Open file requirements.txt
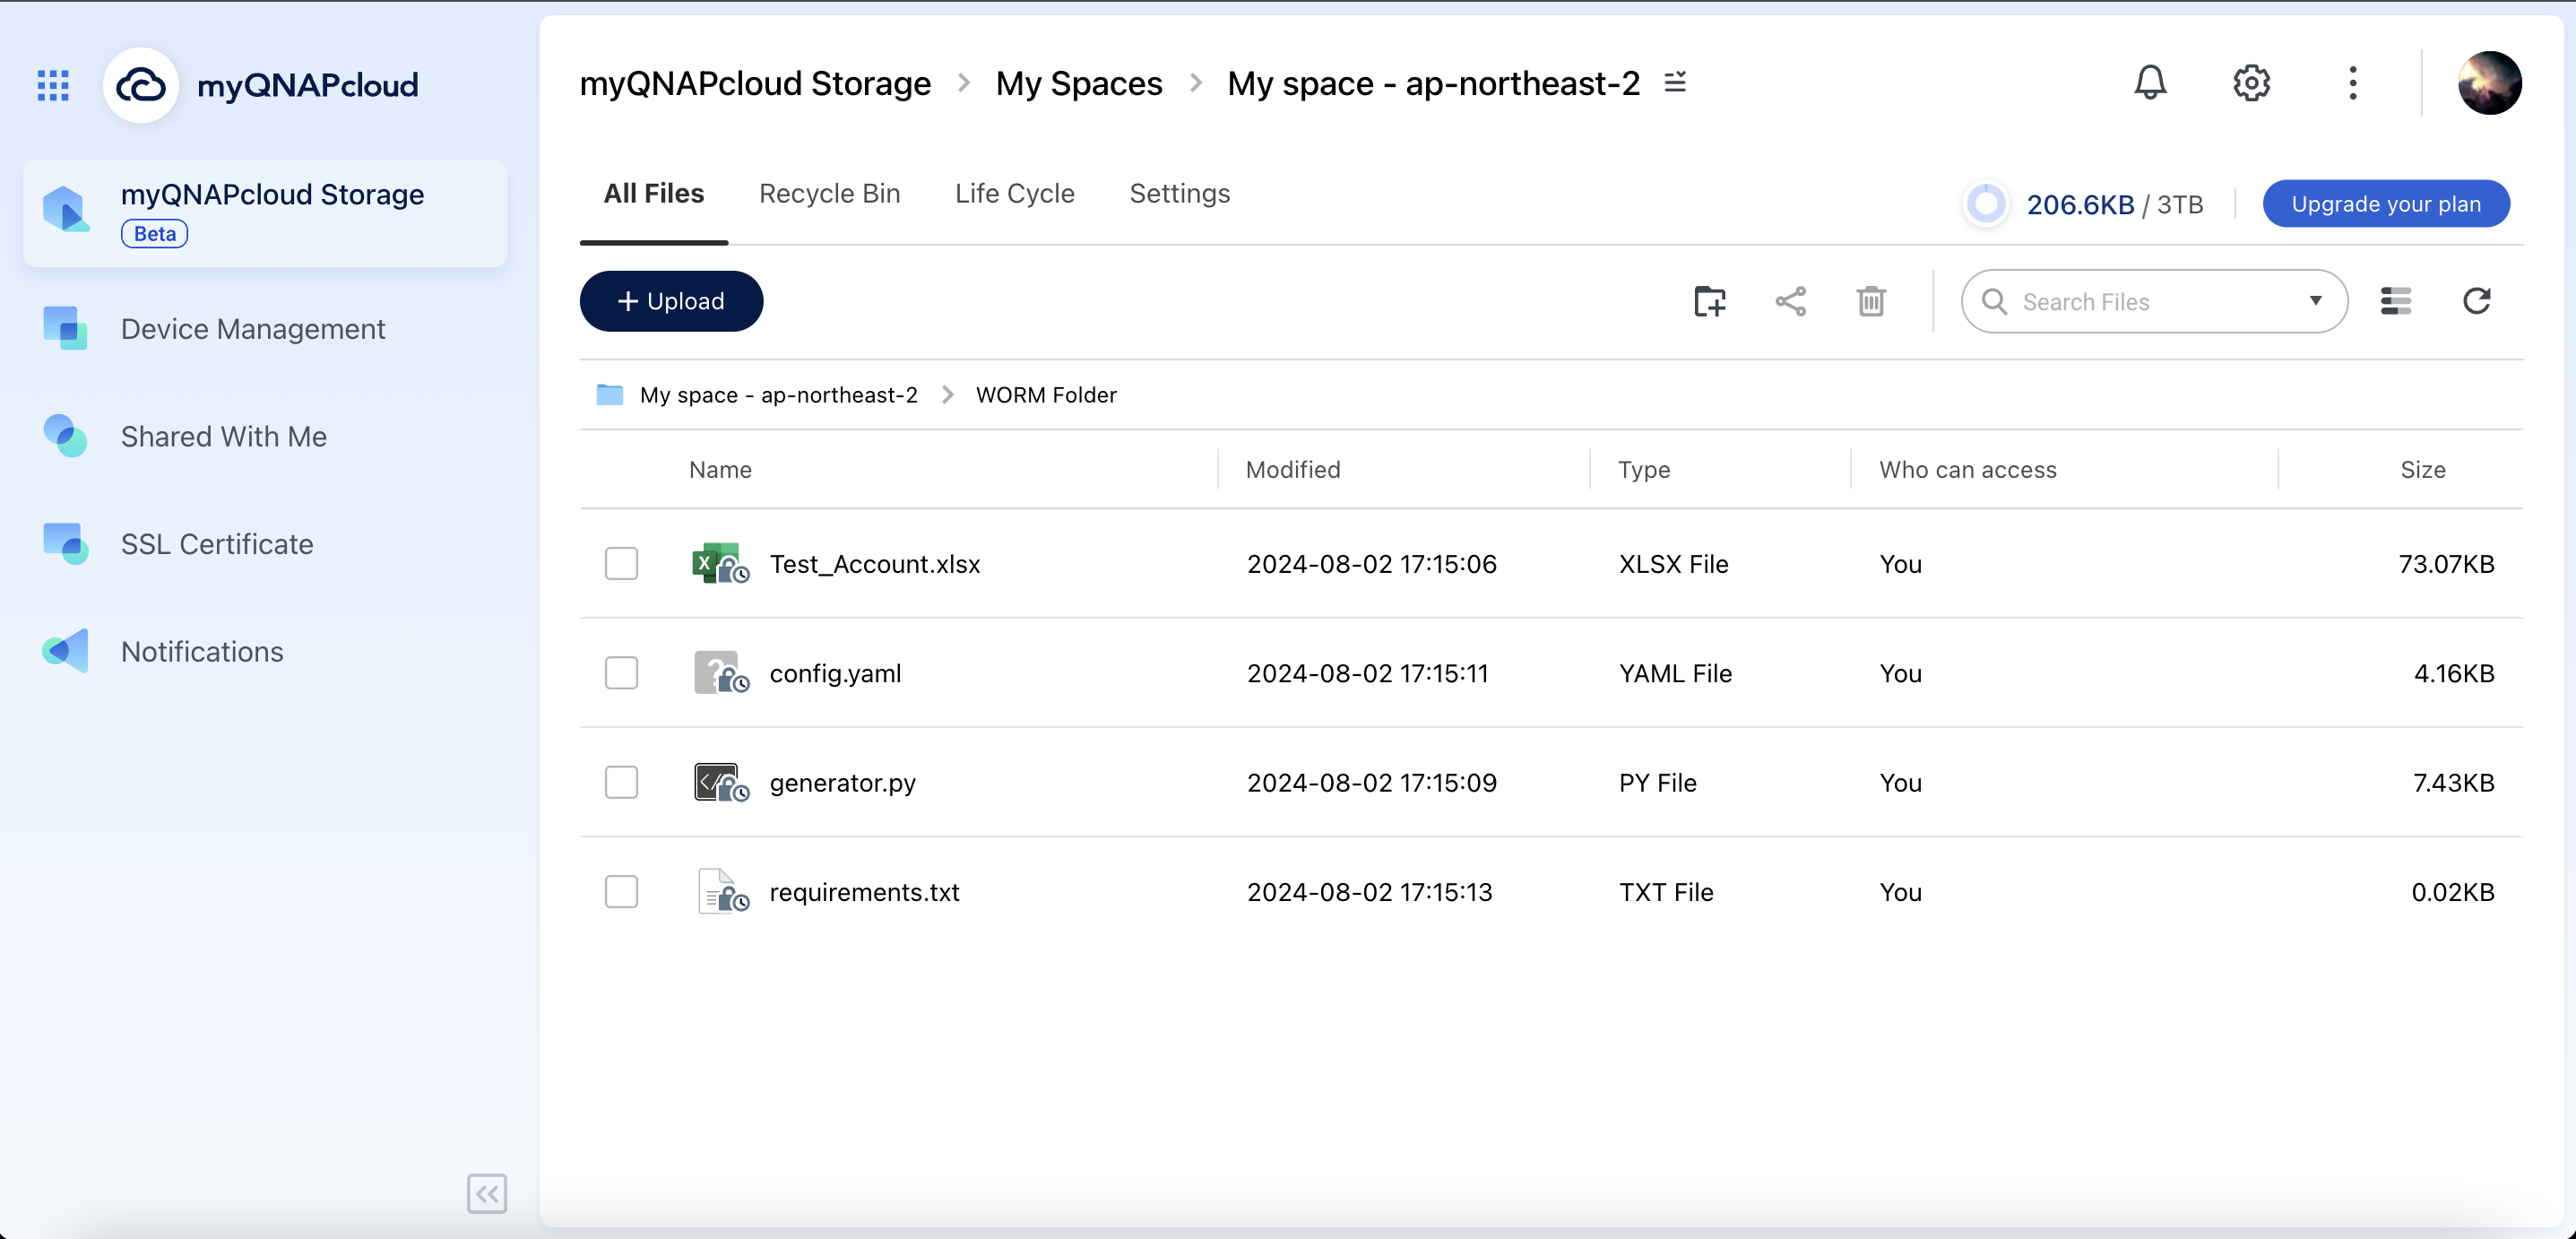2576x1239 pixels. coord(864,891)
